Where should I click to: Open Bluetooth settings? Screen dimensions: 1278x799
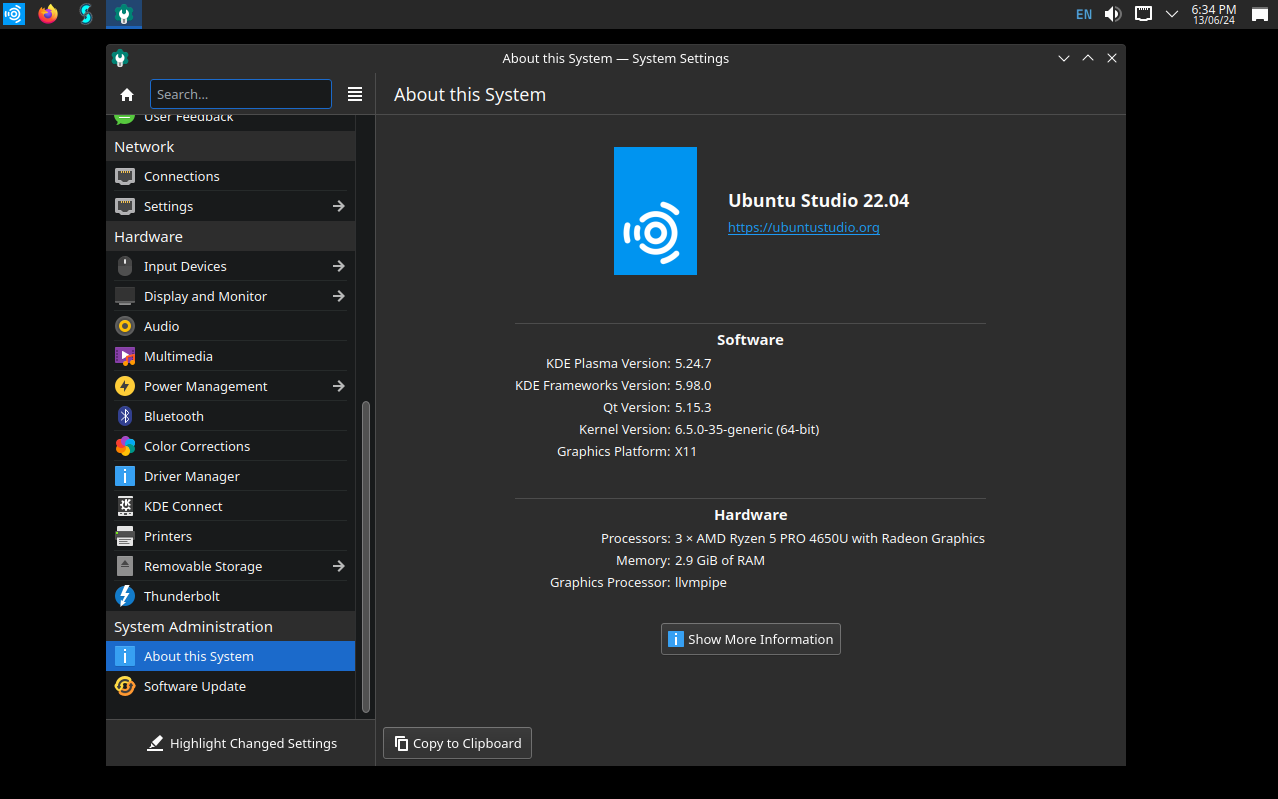click(x=173, y=416)
